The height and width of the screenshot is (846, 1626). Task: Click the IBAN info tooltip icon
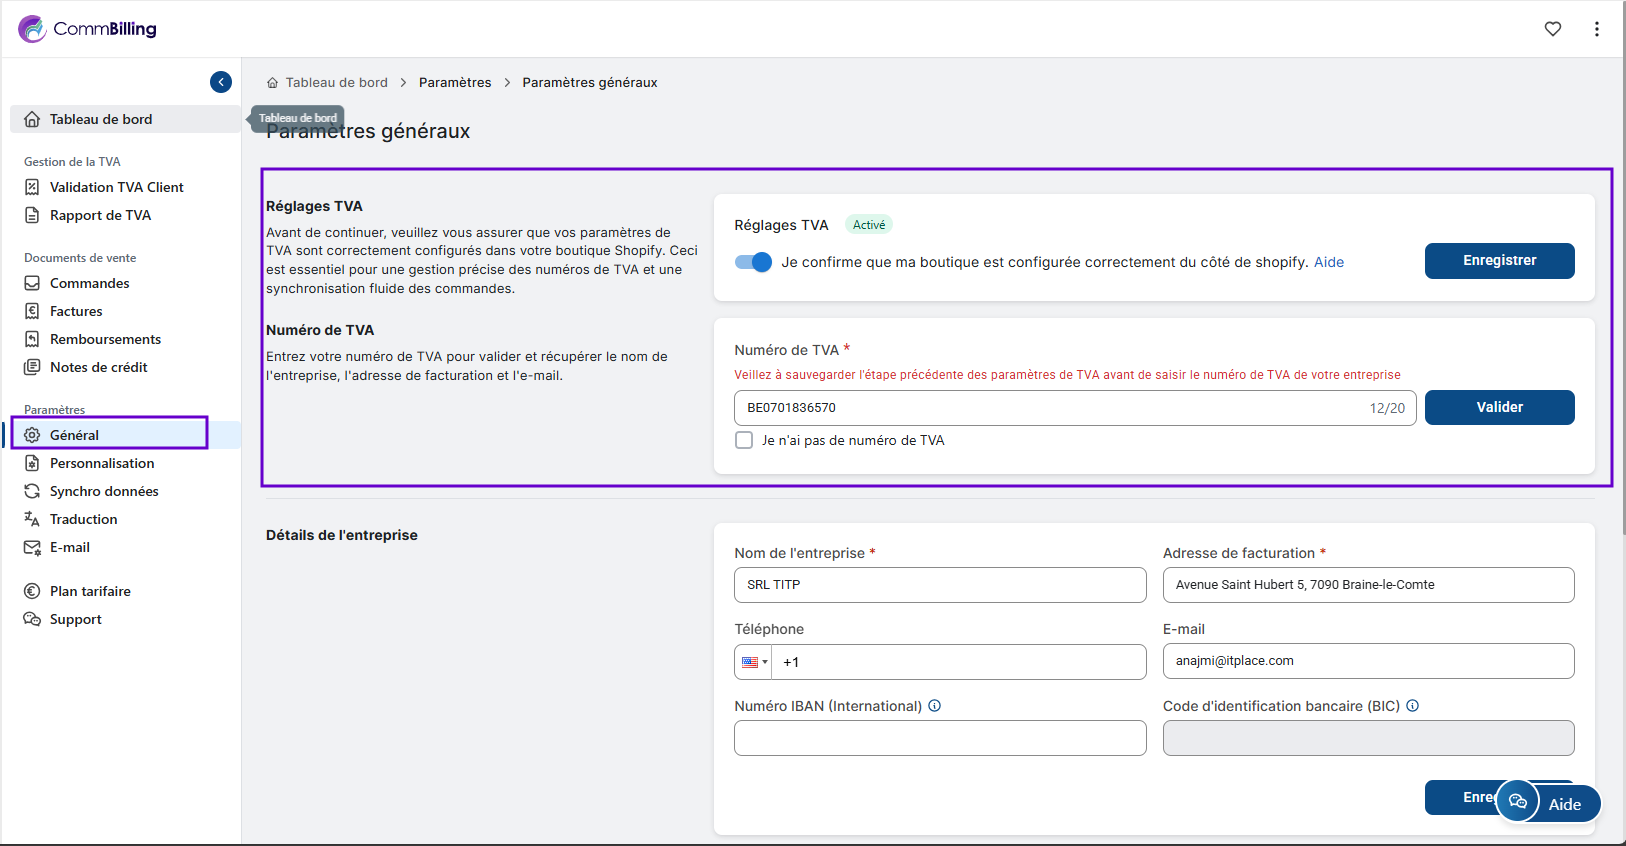(934, 706)
